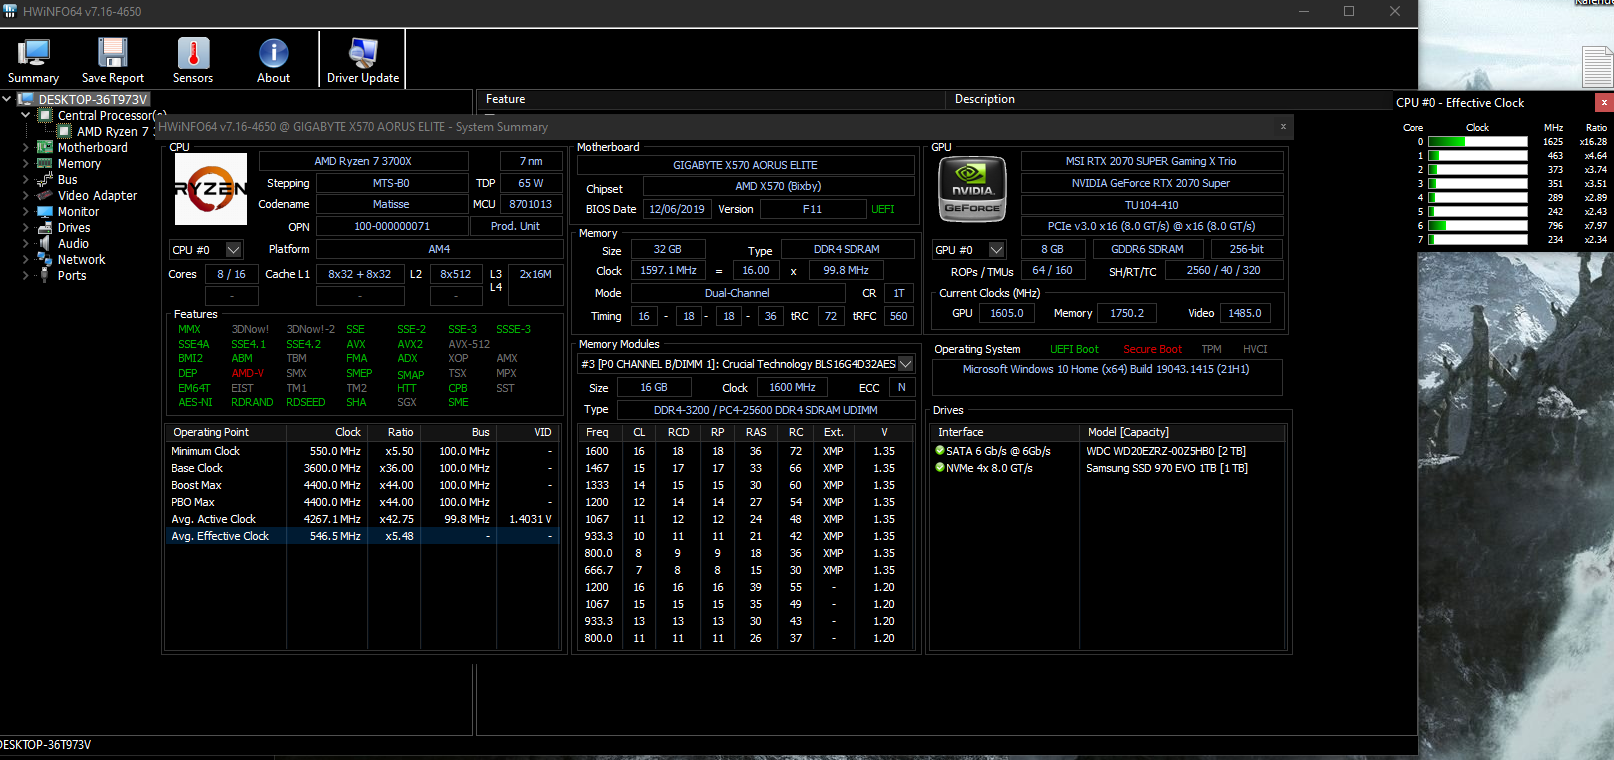Select the Monitor tree icon
The width and height of the screenshot is (1614, 760).
(x=45, y=211)
